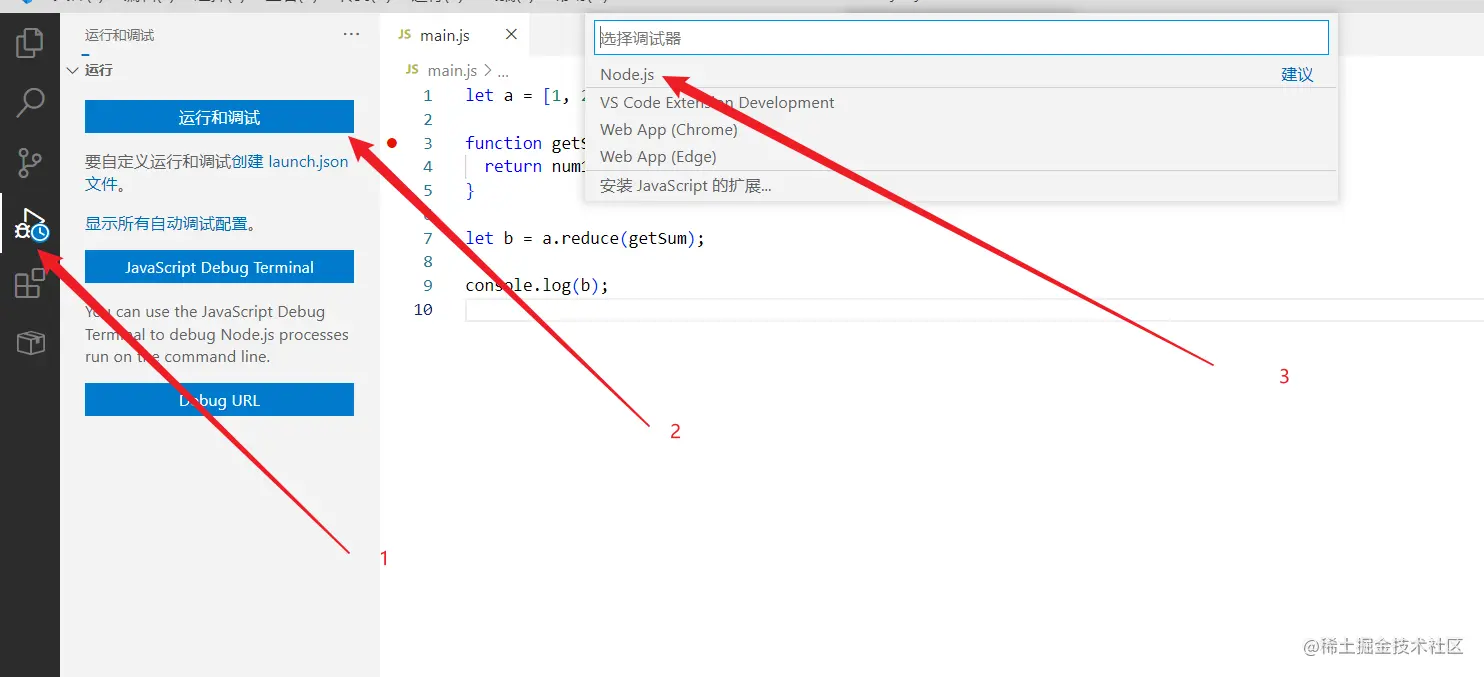This screenshot has height=677, width=1484.
Task: Click the JS file icon on main.js tab
Action: click(405, 35)
